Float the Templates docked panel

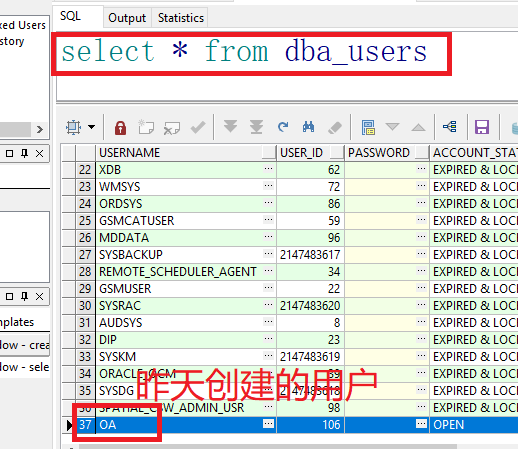[x=9, y=296]
